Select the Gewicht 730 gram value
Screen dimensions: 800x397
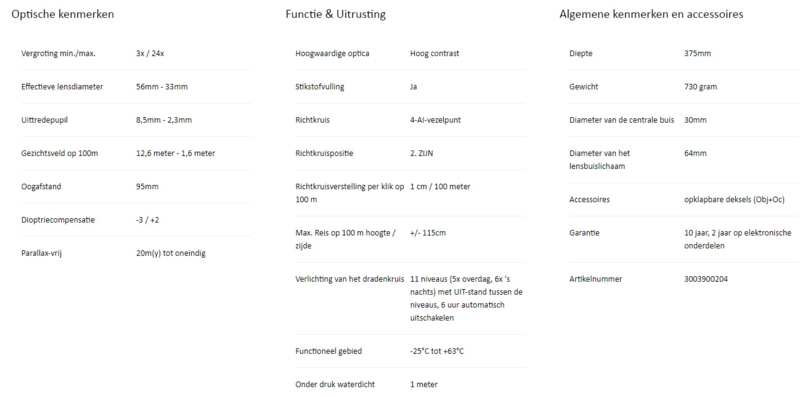point(701,87)
